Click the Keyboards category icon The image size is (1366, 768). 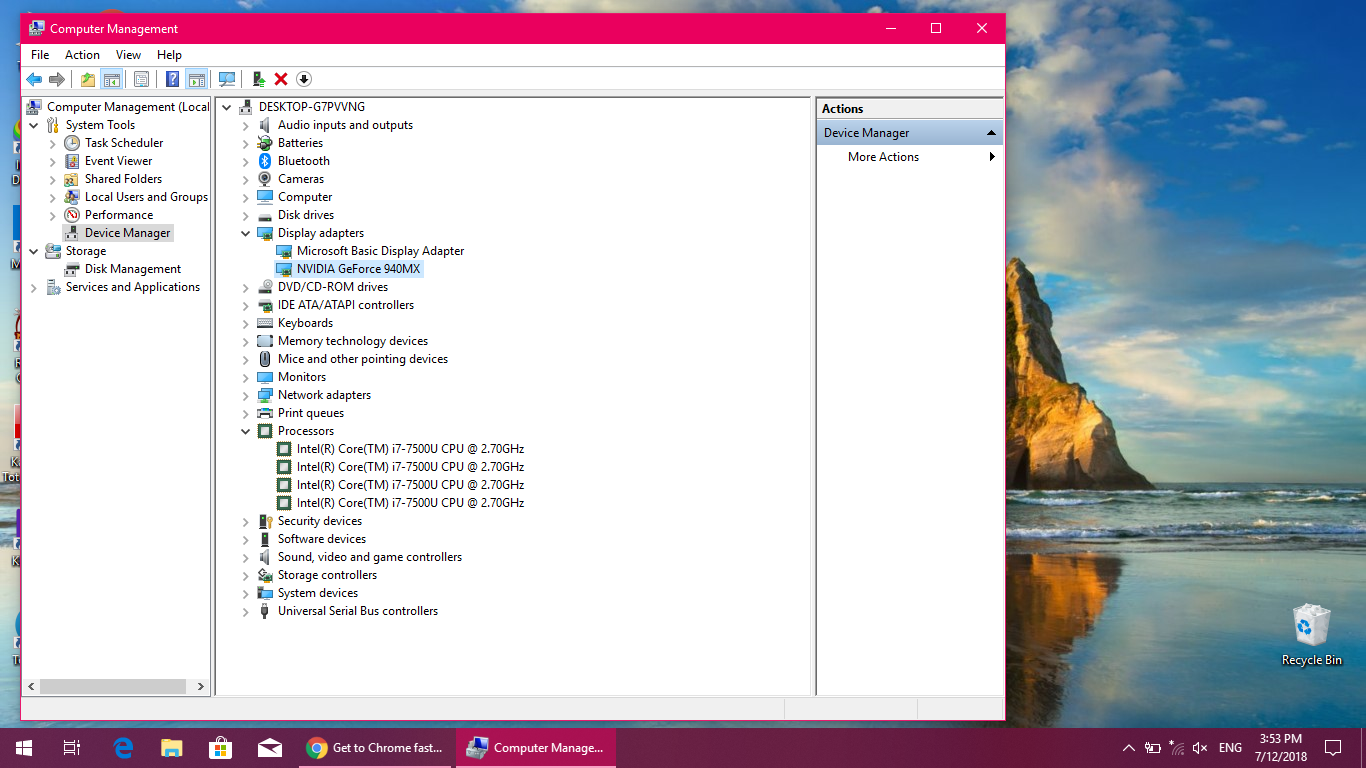pos(265,323)
